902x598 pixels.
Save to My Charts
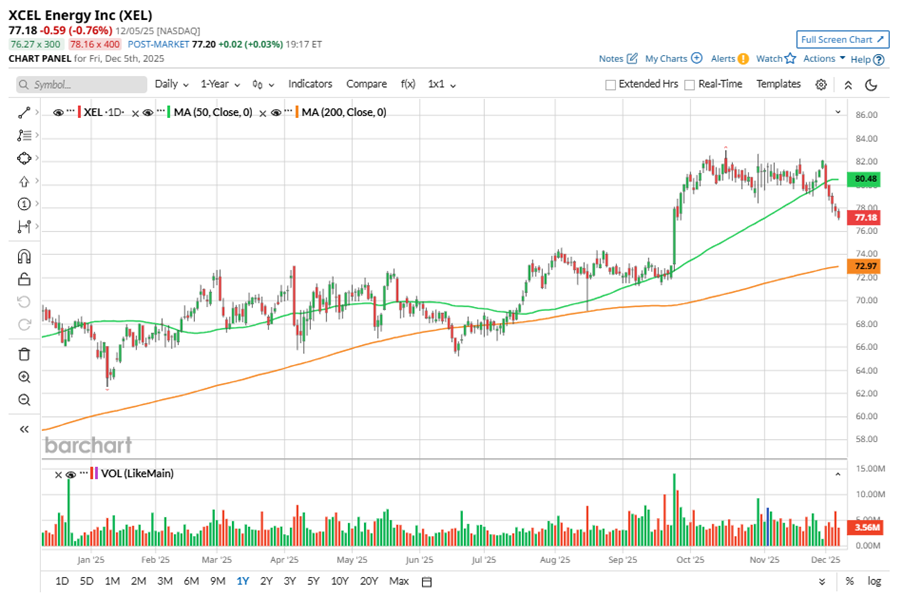[673, 59]
